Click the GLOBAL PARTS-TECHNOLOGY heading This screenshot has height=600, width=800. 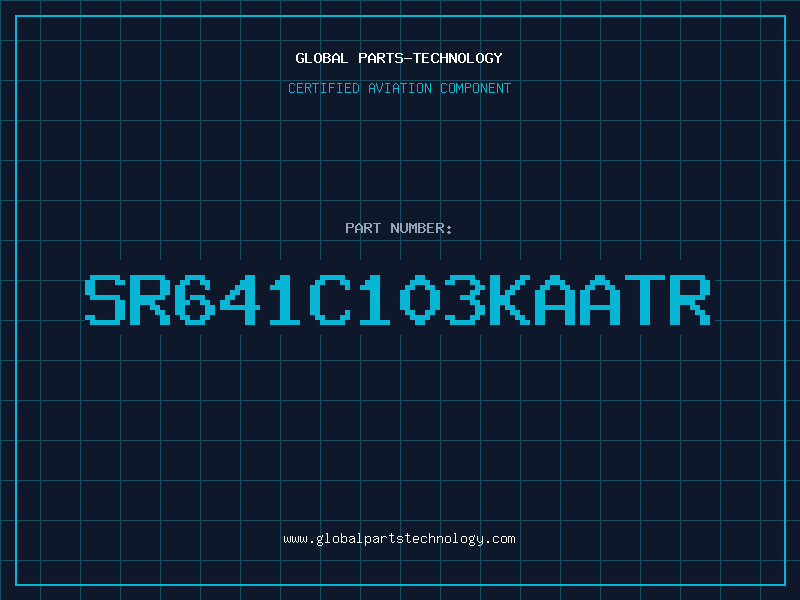(x=399, y=58)
